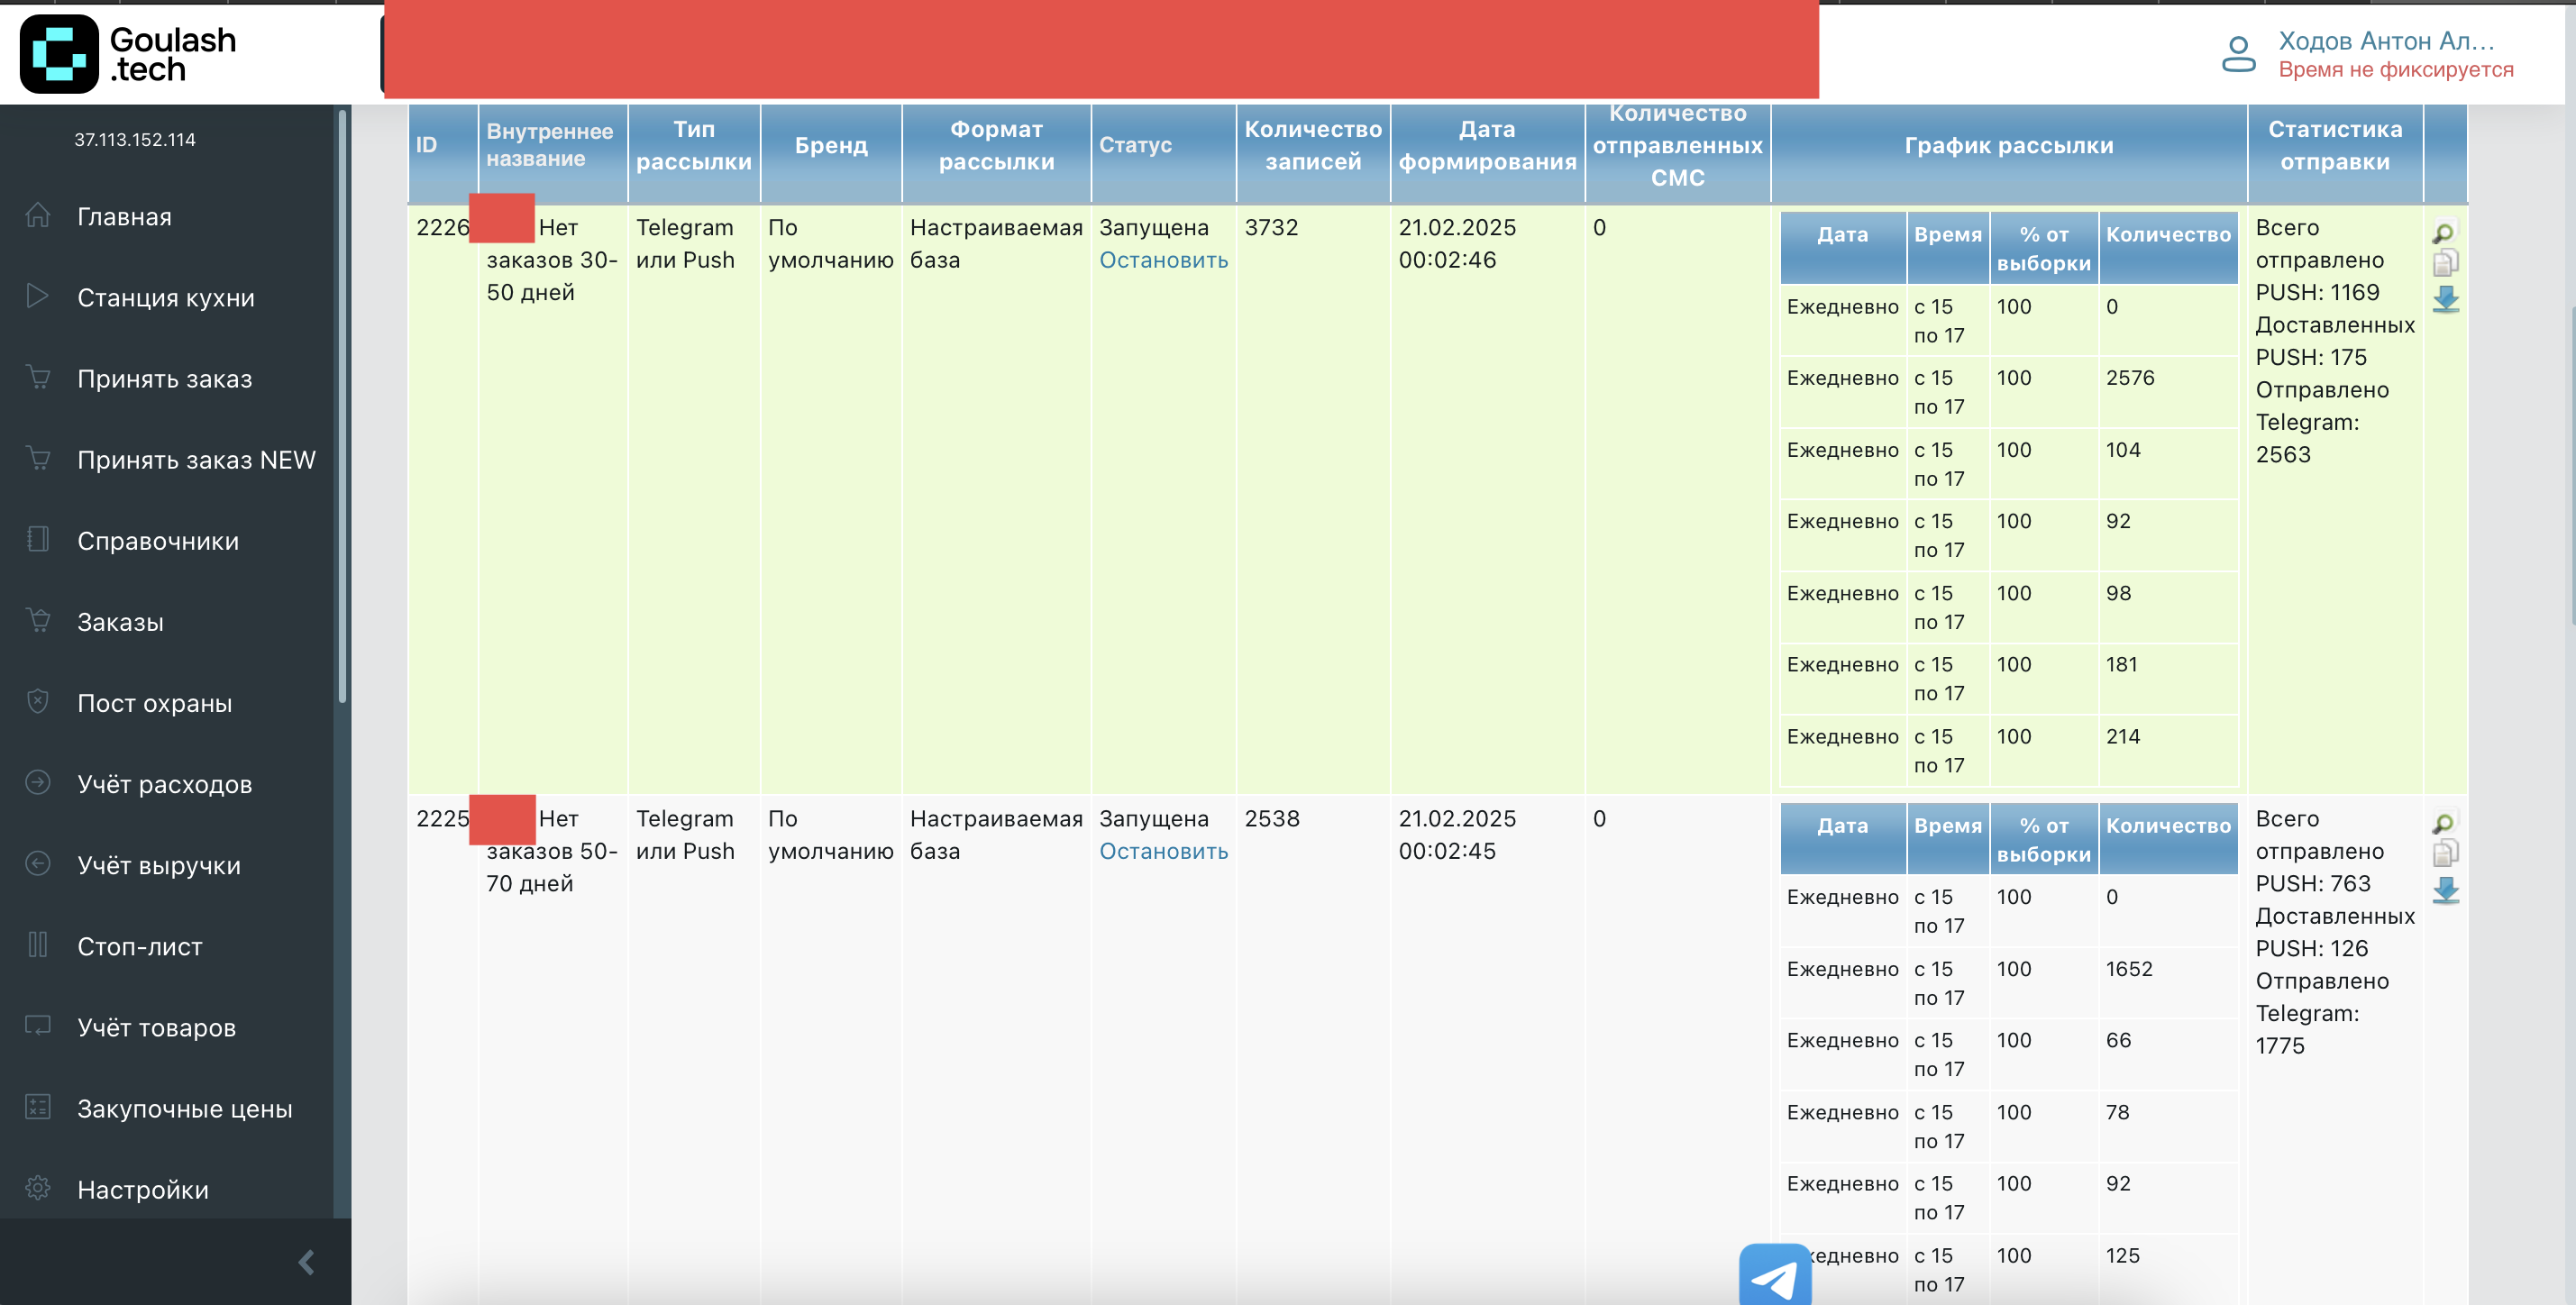Click the Количество записей column header
Screen dimensions: 2576x1305
coord(1313,145)
